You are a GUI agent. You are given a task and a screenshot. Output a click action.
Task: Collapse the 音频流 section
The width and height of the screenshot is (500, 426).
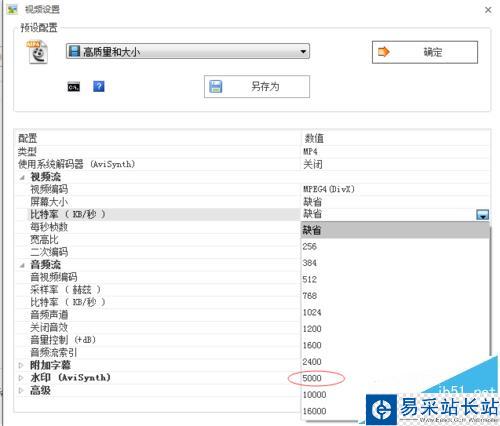point(22,265)
